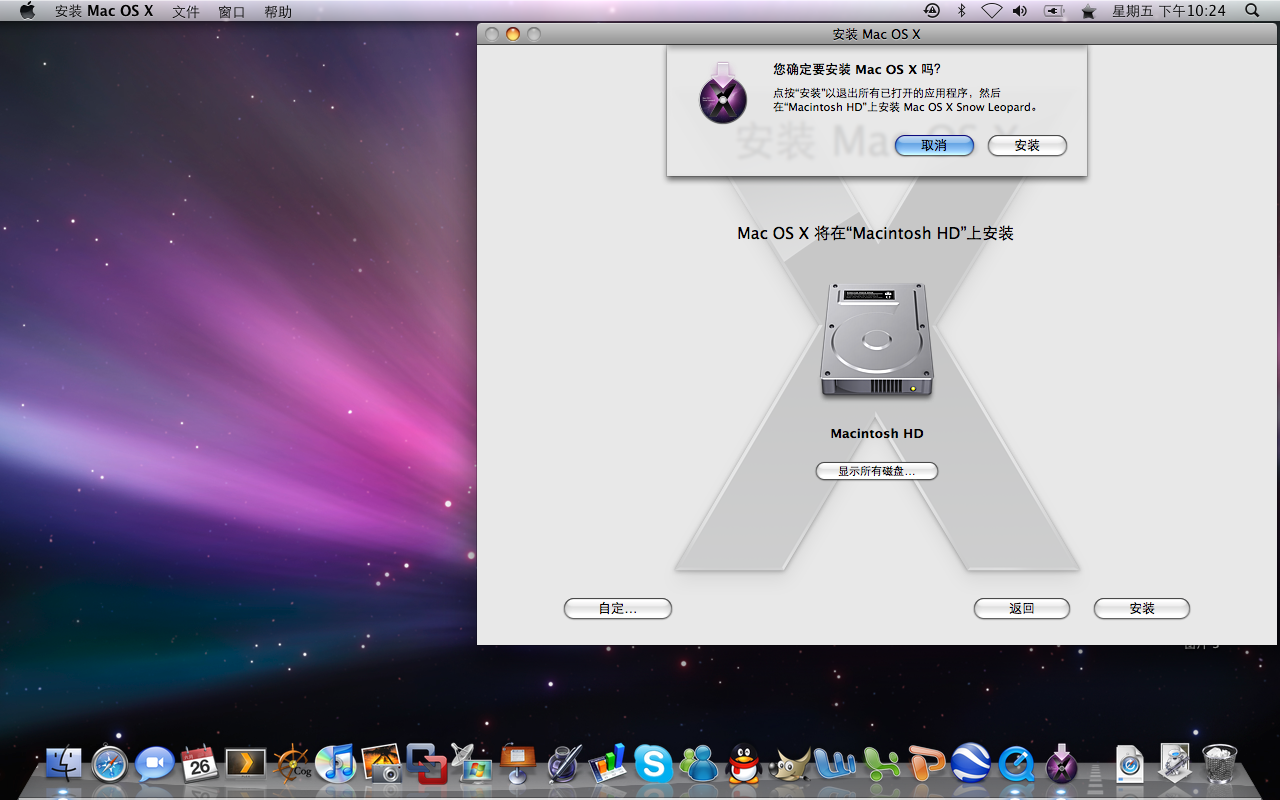Screen dimensions: 1280x800
Task: Open QuickTime Player in the Dock
Action: (x=1017, y=764)
